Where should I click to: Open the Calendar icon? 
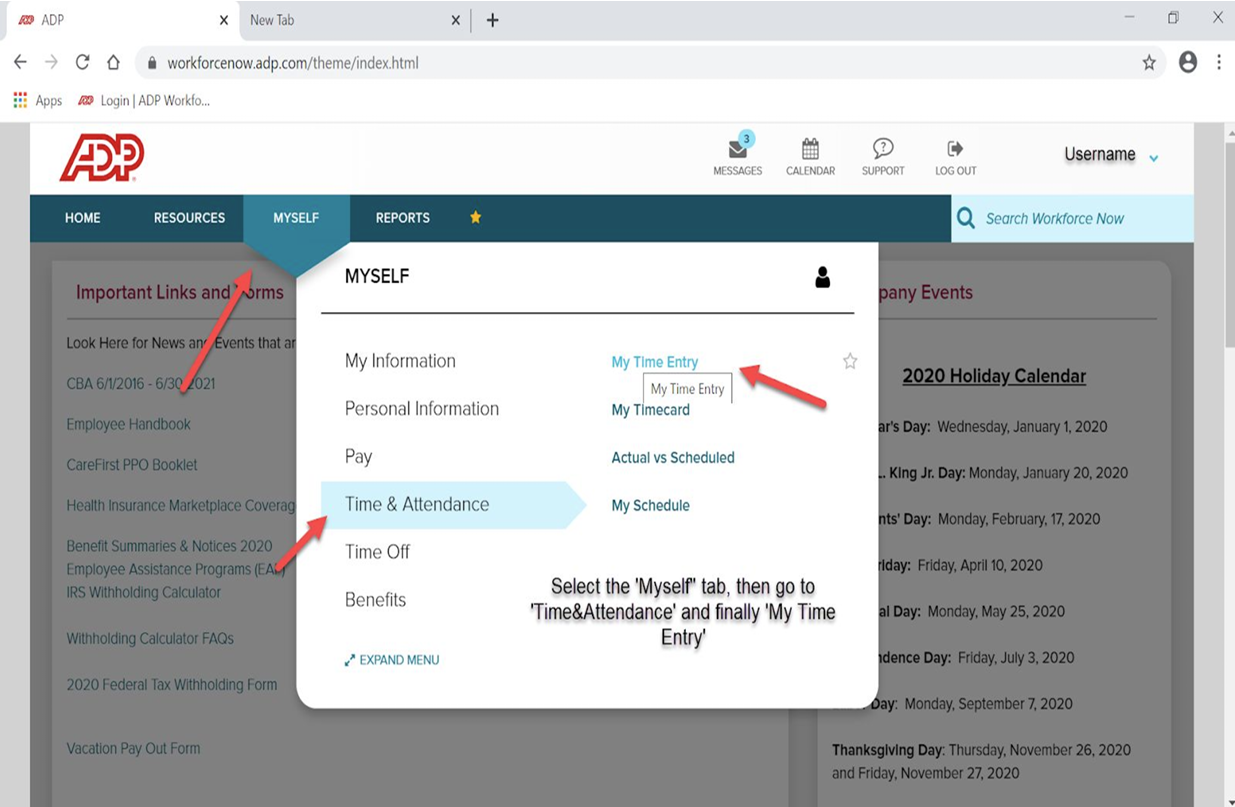pos(810,149)
